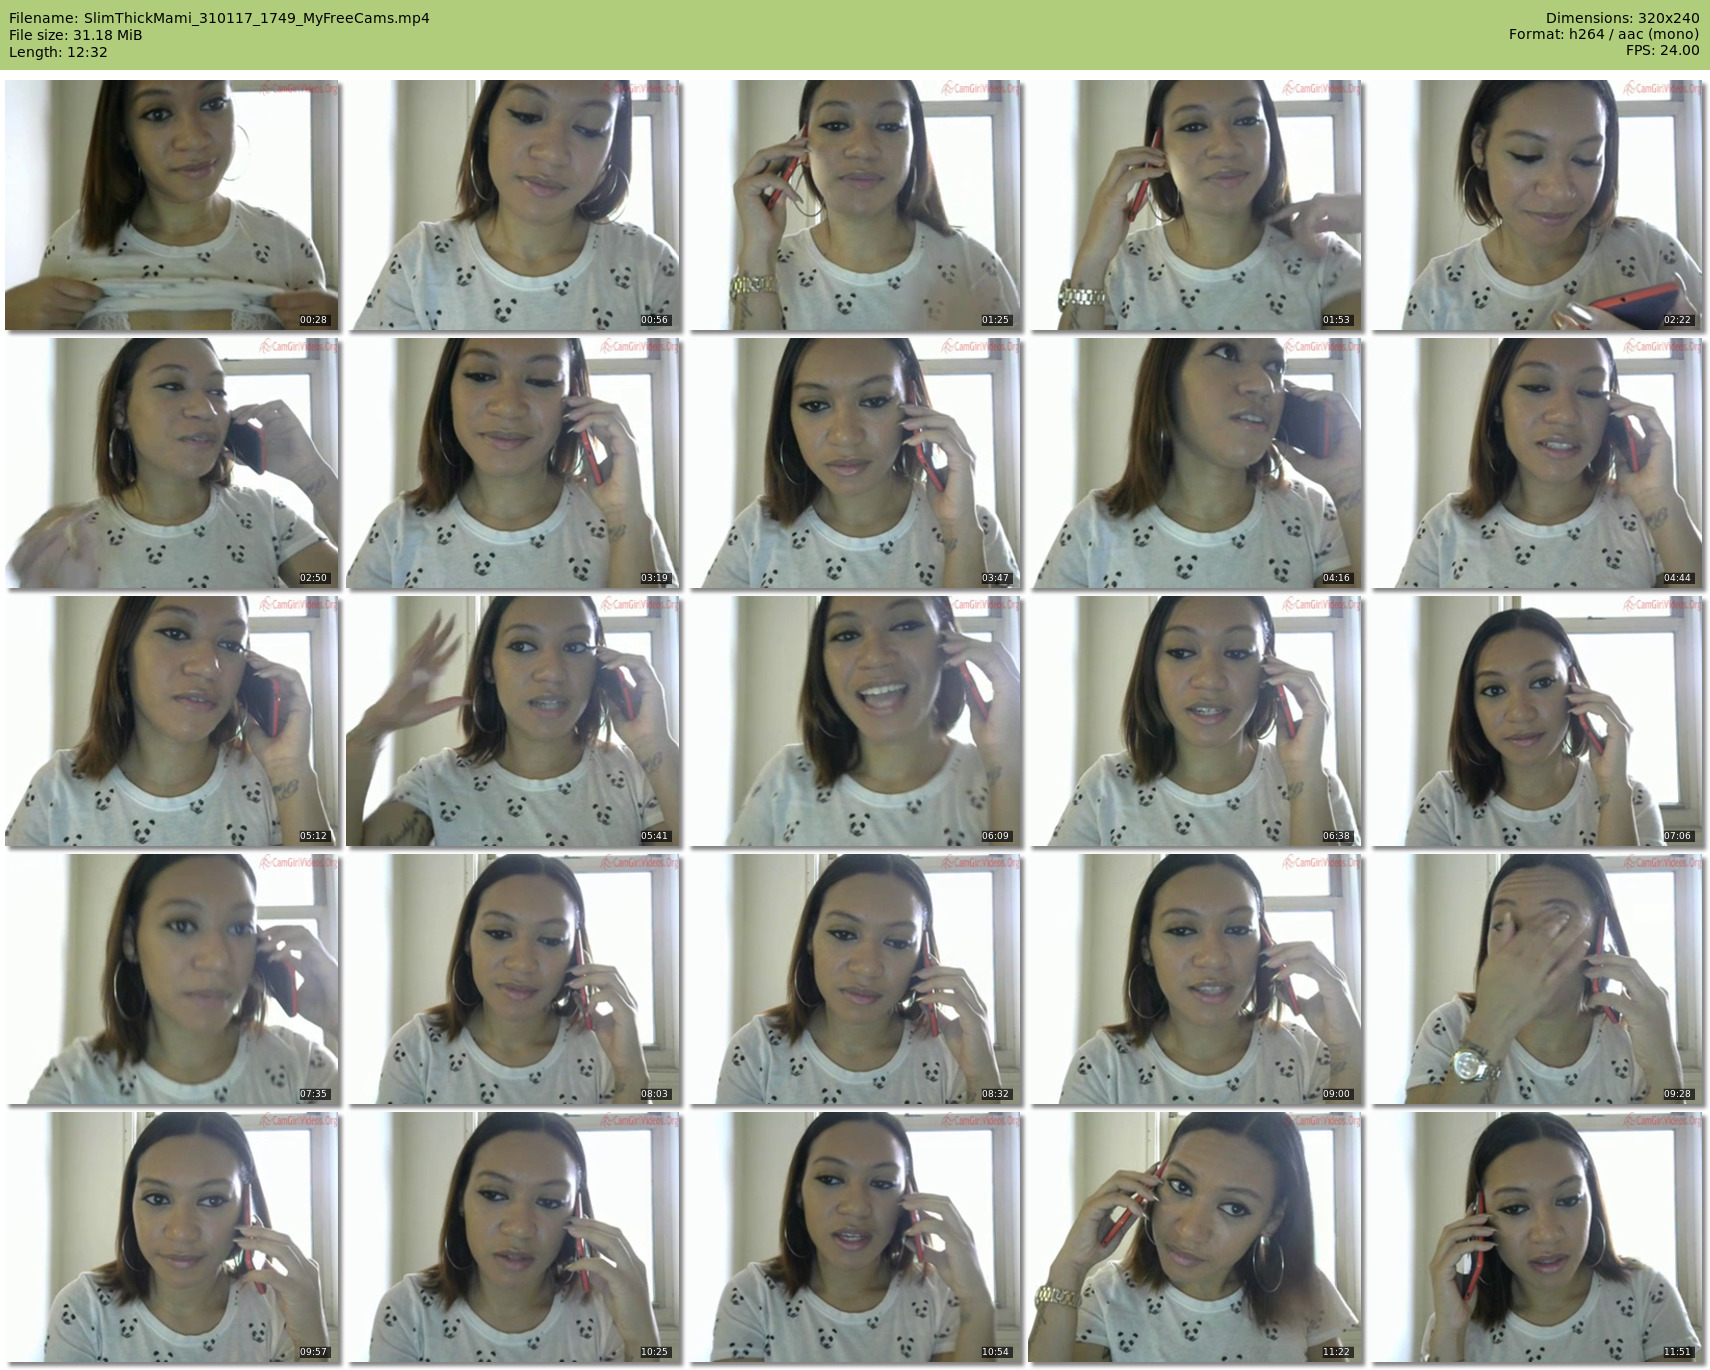
Task: Select the thumbnail stamped 04:16
Action: click(x=1196, y=463)
